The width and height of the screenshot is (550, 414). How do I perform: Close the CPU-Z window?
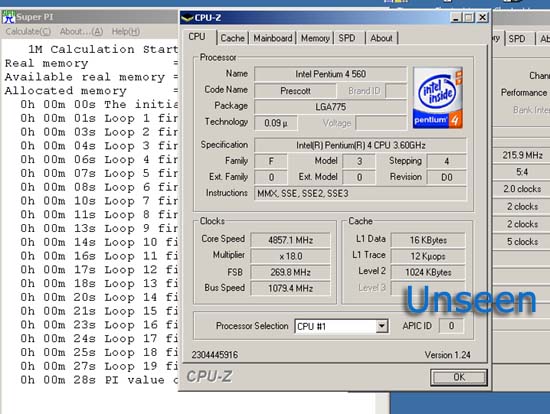[x=482, y=17]
